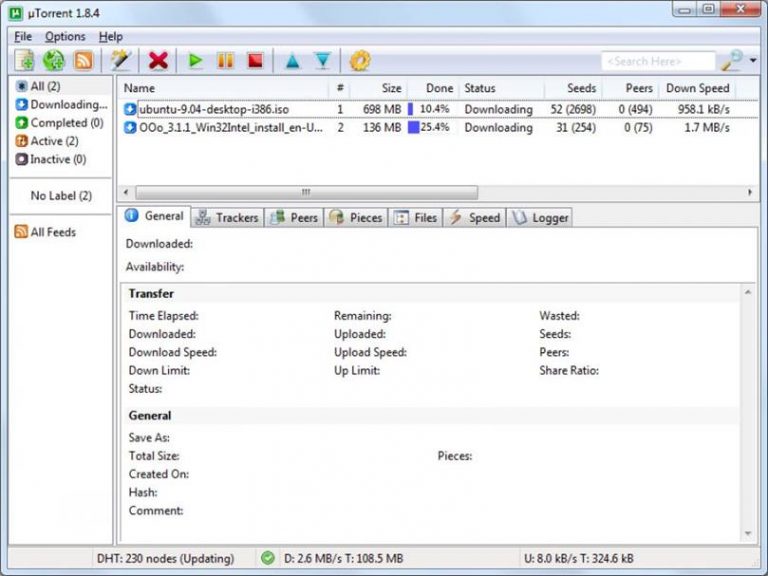Switch to the Files tab

[x=415, y=217]
